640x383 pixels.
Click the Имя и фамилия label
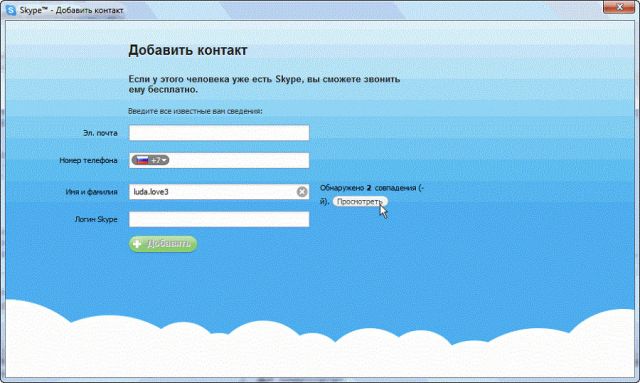pos(91,192)
